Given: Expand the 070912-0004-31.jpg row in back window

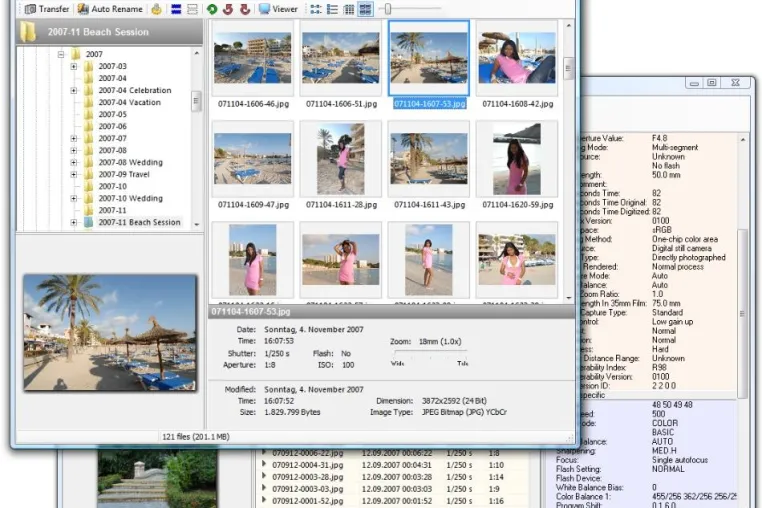Looking at the screenshot, I should [x=264, y=465].
